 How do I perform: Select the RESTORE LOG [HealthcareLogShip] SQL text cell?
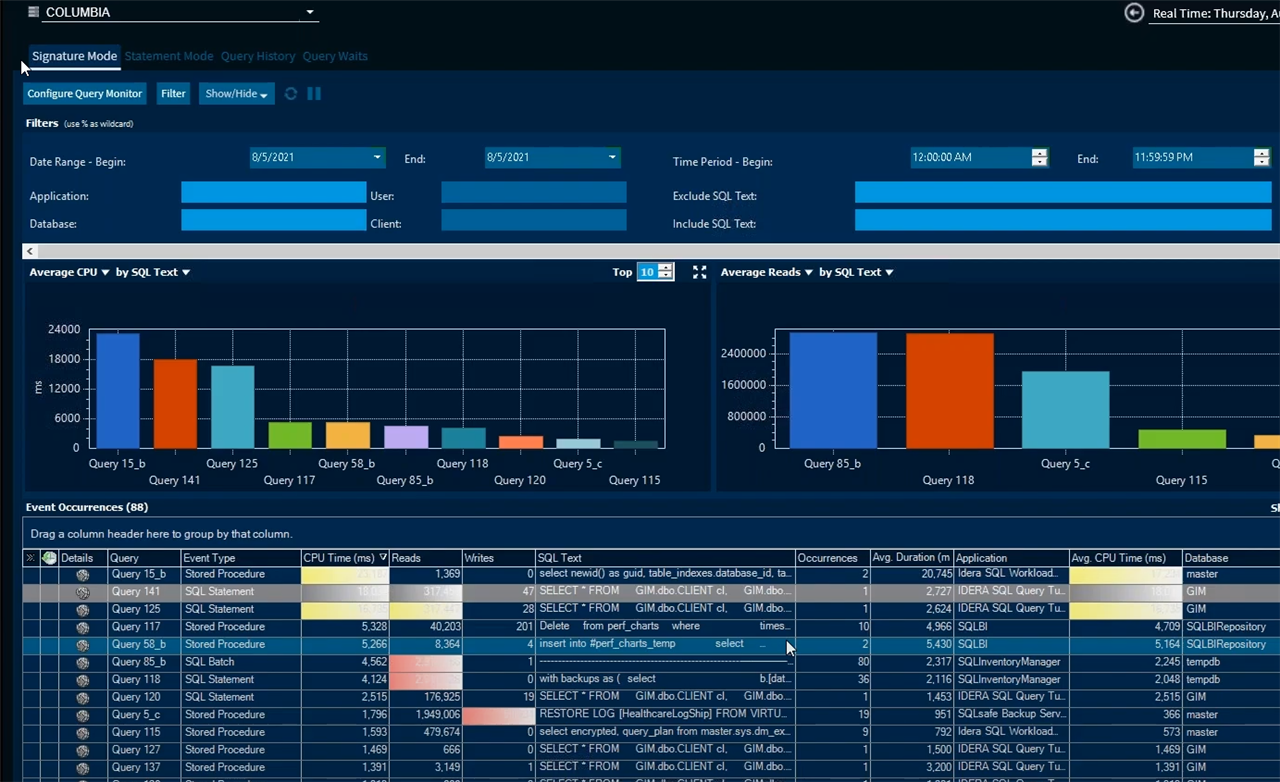coord(665,715)
